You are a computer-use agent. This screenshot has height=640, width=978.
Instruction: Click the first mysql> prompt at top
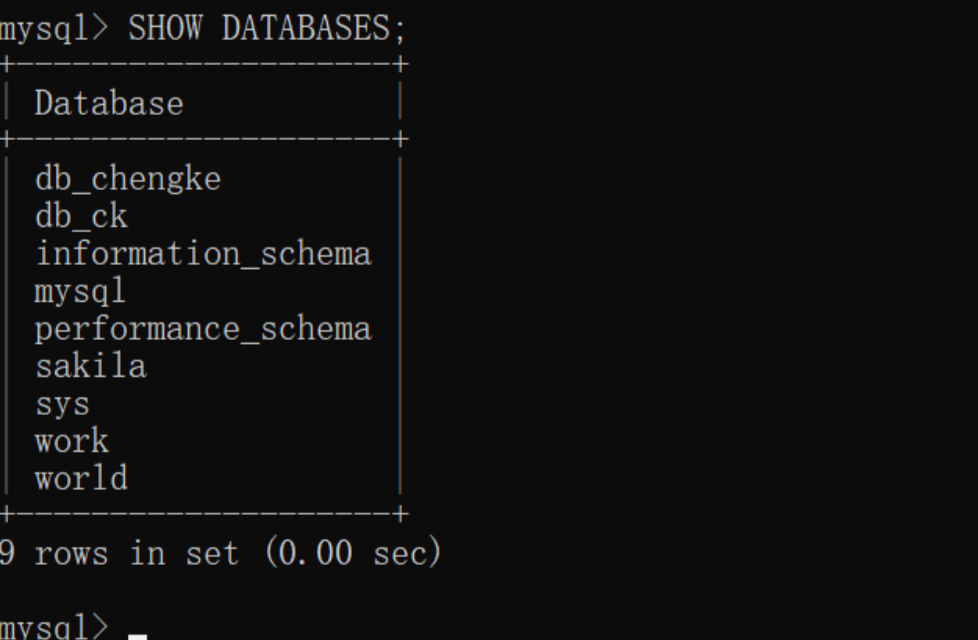pos(53,29)
